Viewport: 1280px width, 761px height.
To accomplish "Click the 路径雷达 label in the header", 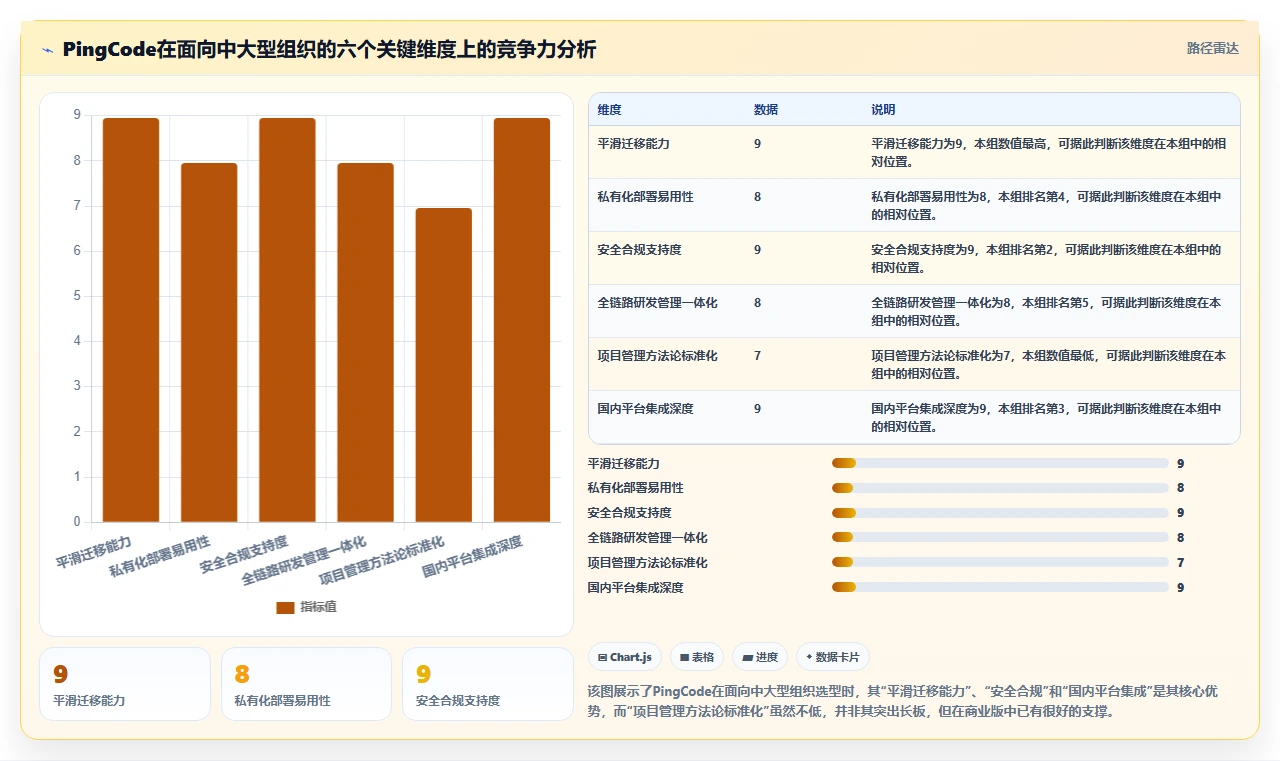I will (1213, 48).
